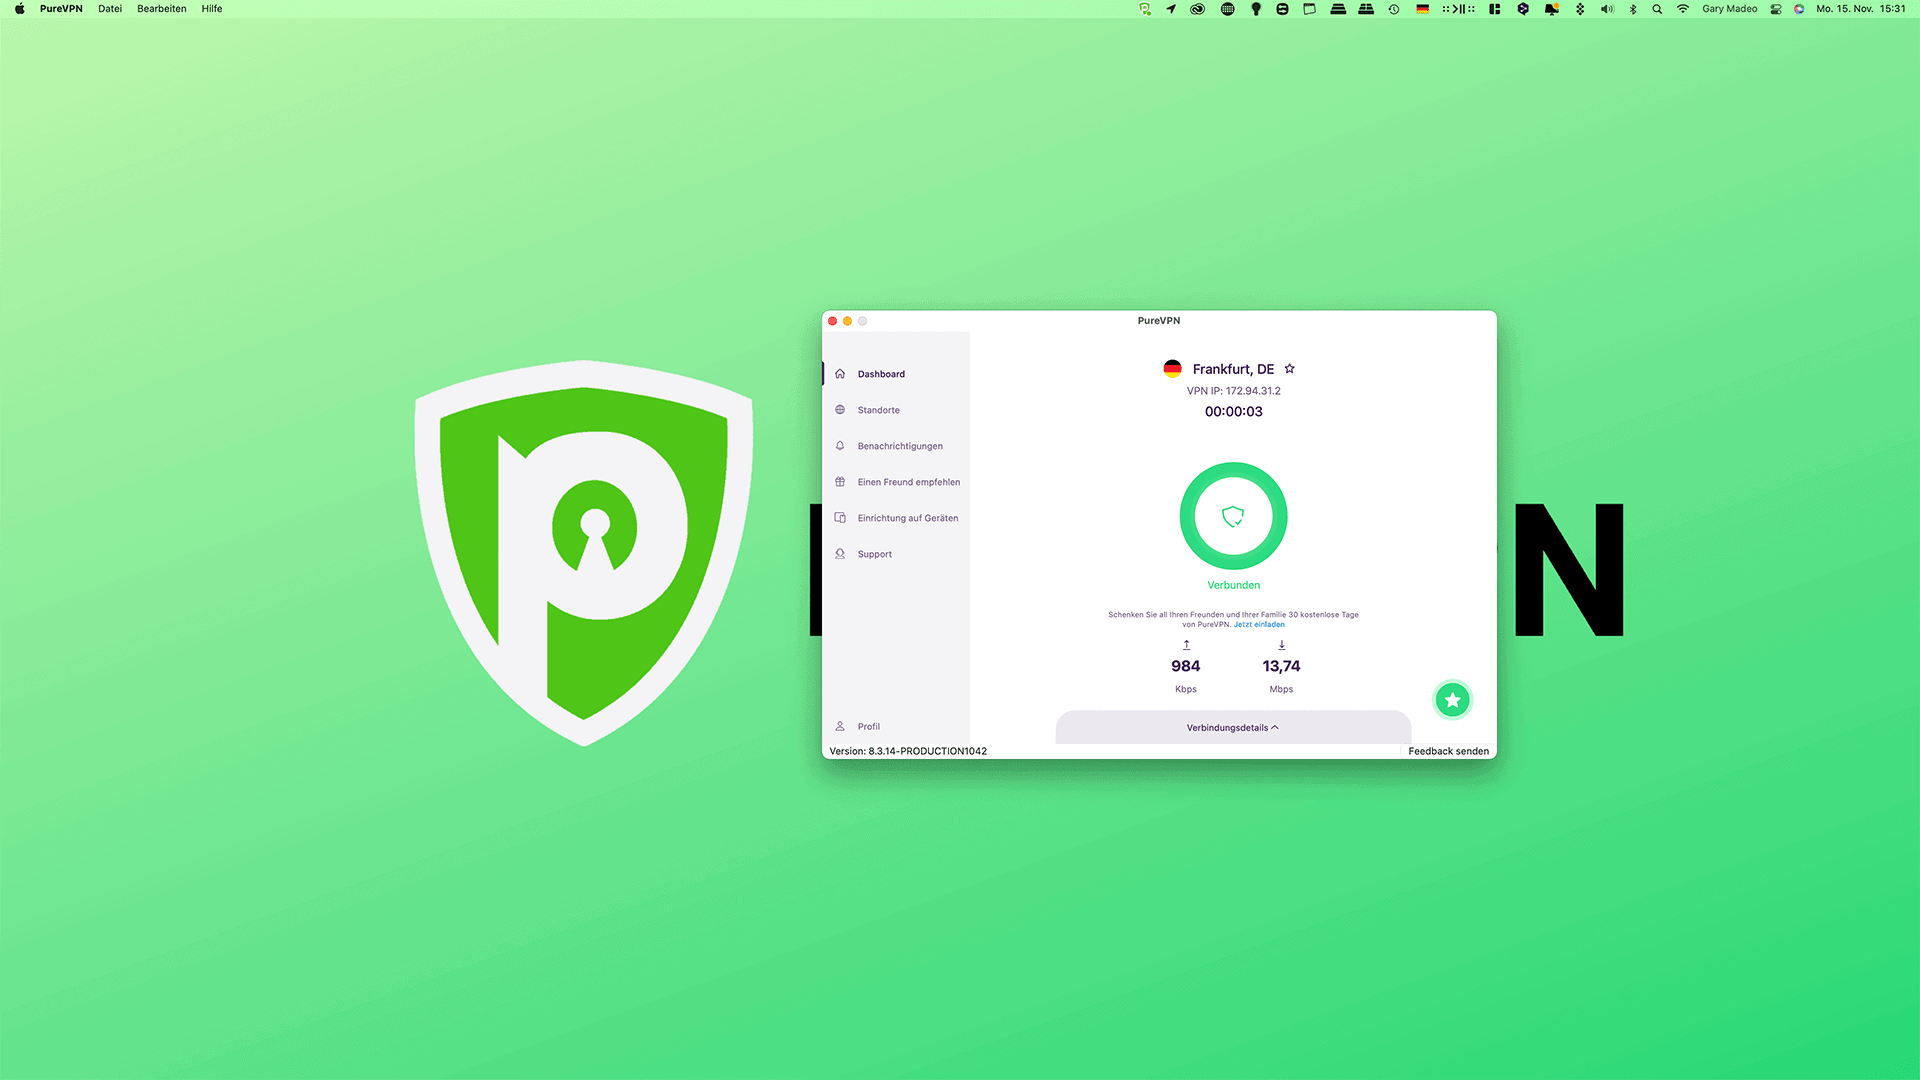
Task: Click Wi-Fi icon in menu bar
Action: 1683,9
